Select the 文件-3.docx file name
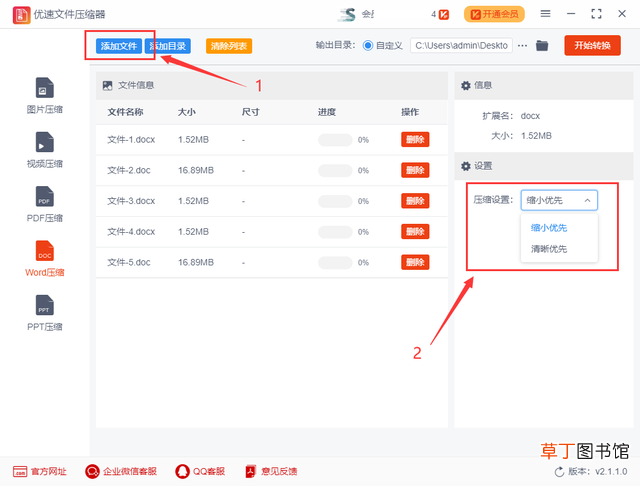Viewport: 640px width, 486px height. click(x=131, y=201)
